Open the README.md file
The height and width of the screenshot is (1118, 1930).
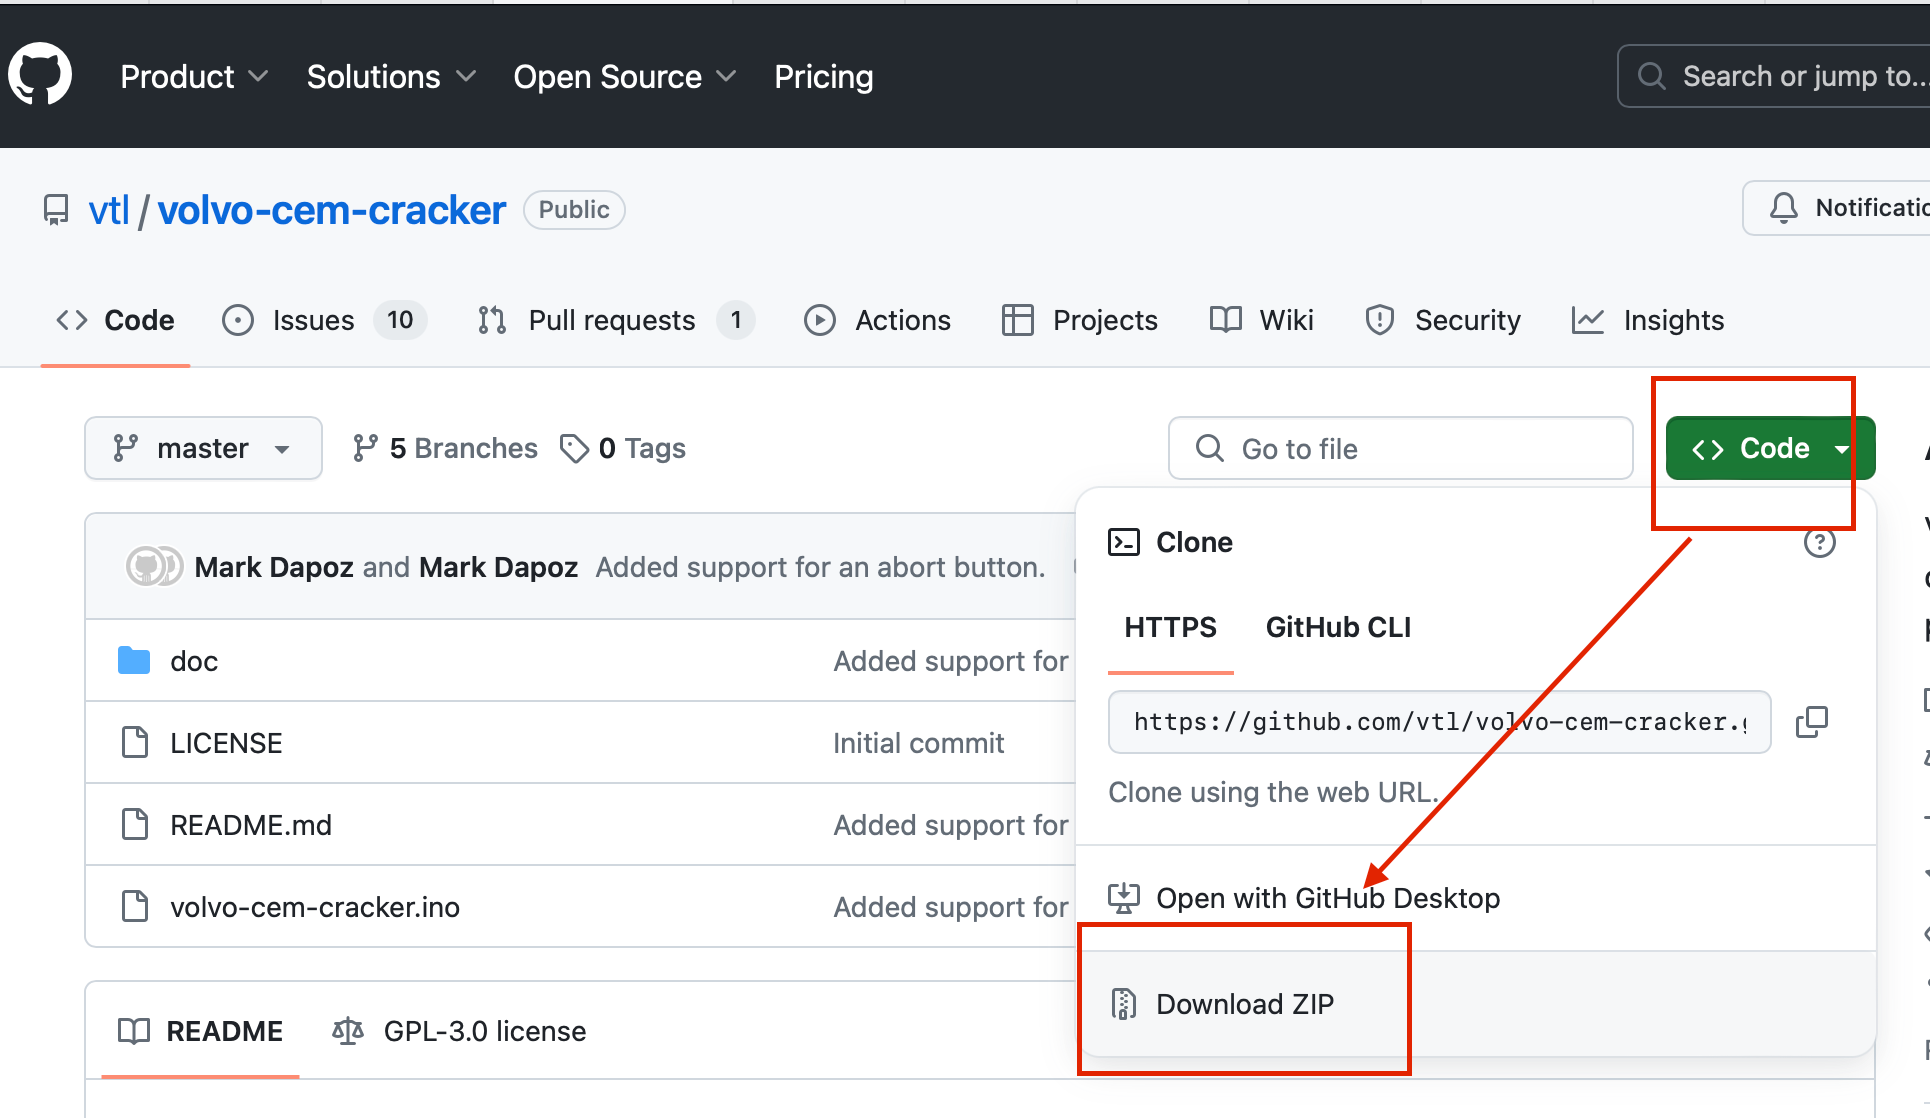click(x=251, y=825)
